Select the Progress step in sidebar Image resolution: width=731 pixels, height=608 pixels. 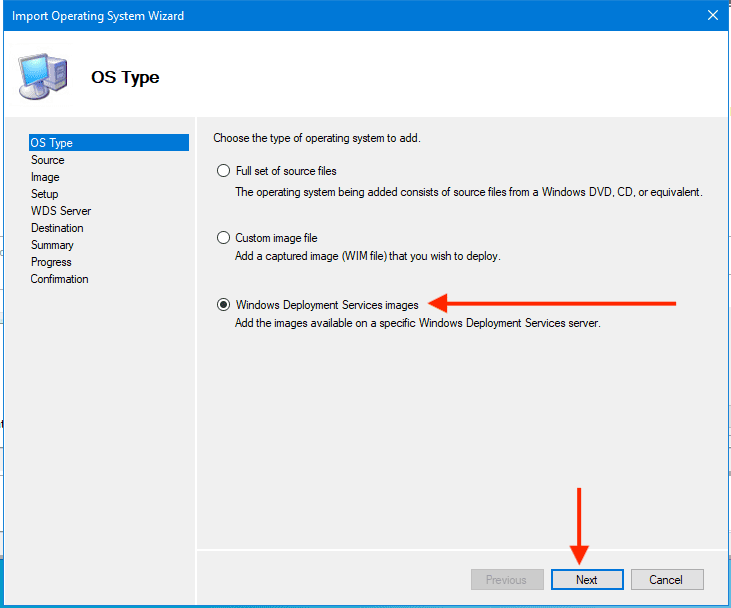[x=51, y=262]
